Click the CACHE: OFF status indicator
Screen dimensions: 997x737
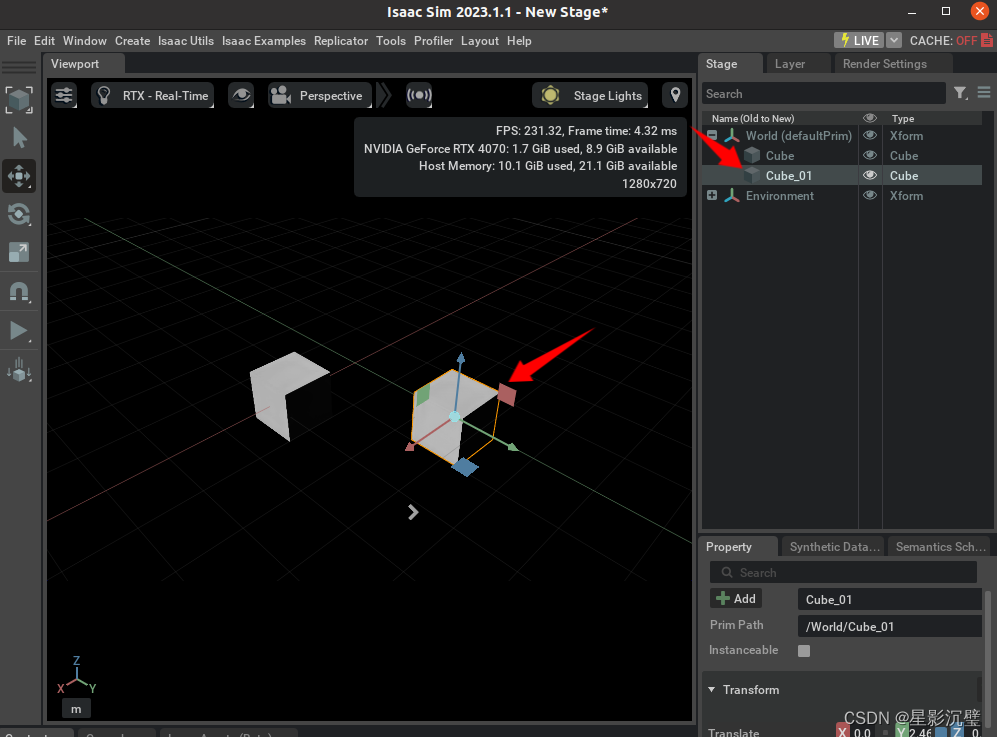[x=951, y=41]
